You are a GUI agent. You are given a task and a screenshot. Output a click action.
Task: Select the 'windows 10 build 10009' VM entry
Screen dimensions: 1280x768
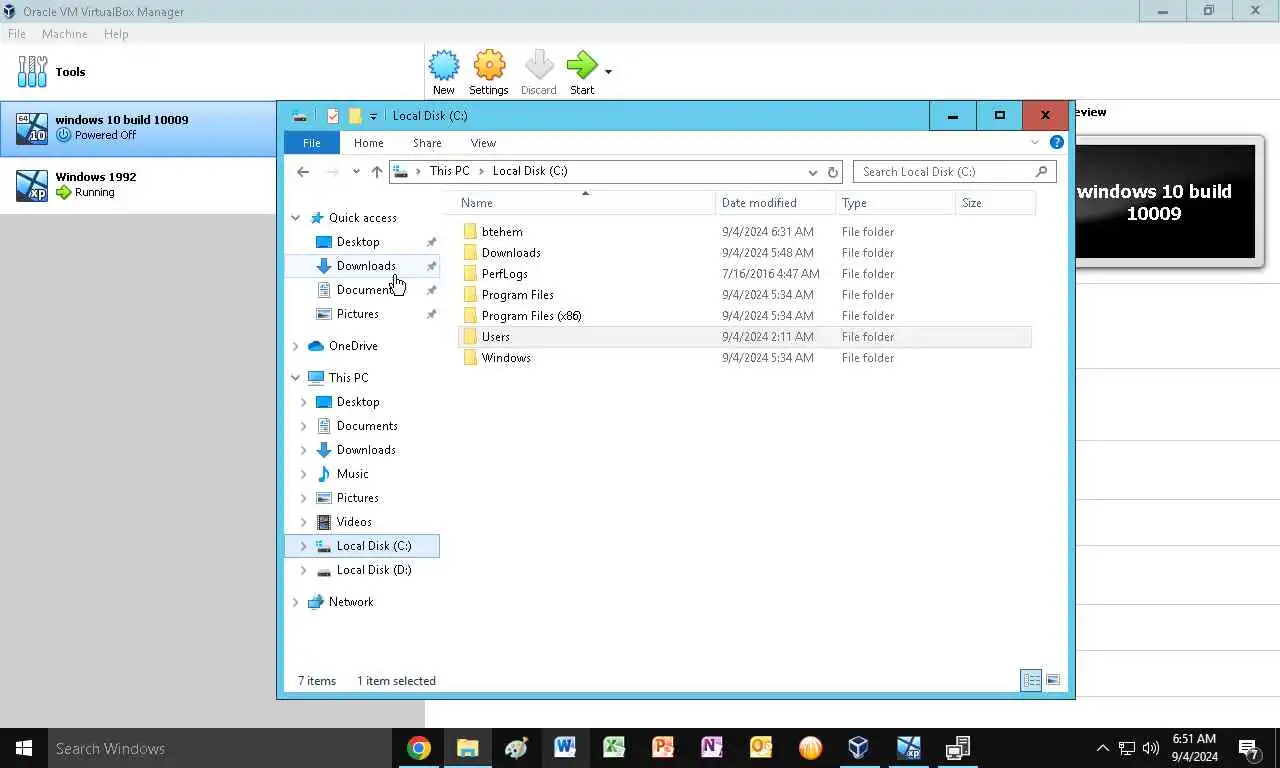click(x=137, y=127)
